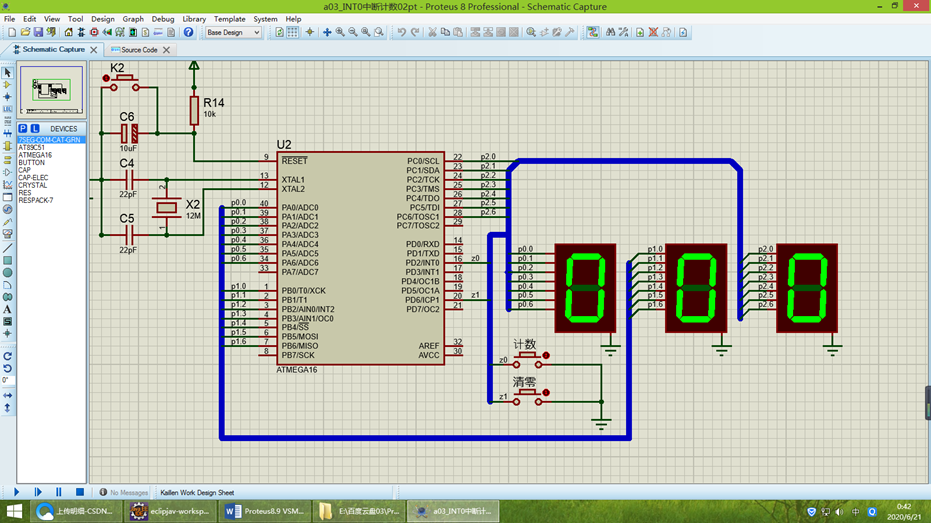
Task: Open the Library menu
Action: click(194, 19)
